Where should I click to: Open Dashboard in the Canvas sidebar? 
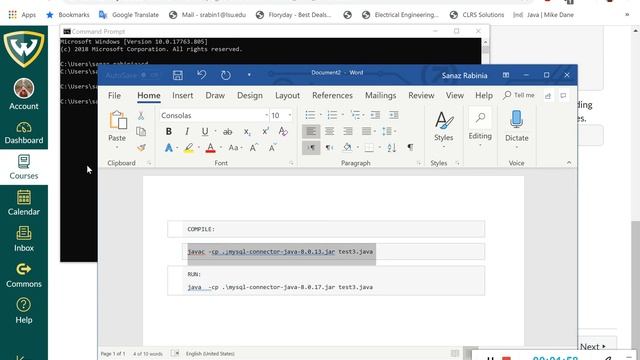24,132
